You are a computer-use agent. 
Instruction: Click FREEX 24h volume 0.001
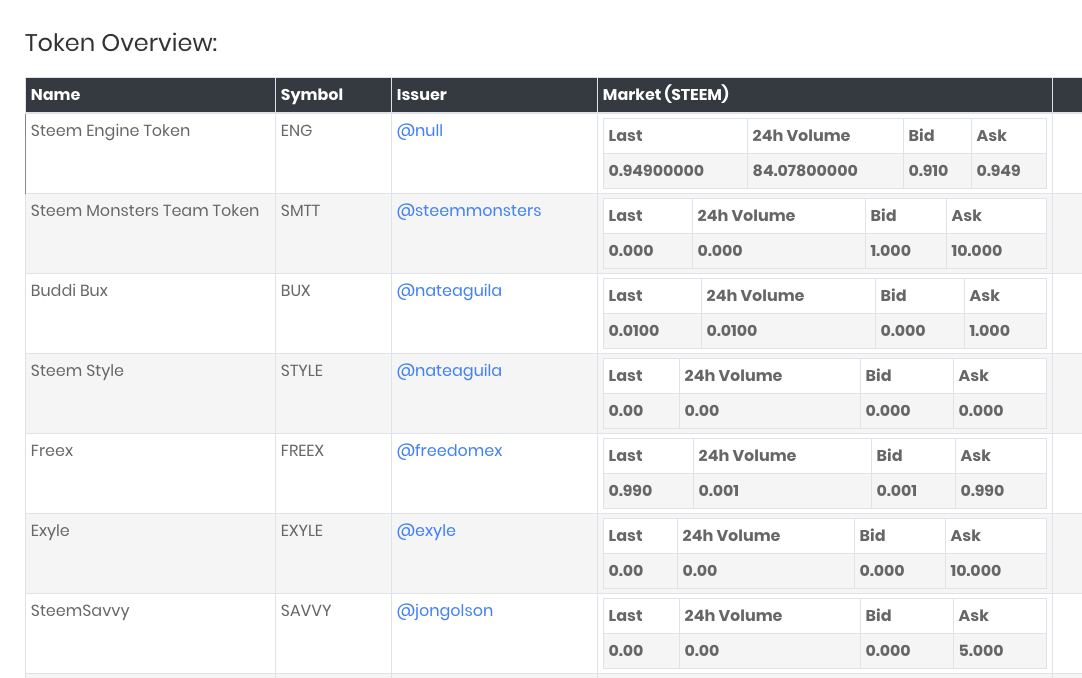click(x=718, y=490)
